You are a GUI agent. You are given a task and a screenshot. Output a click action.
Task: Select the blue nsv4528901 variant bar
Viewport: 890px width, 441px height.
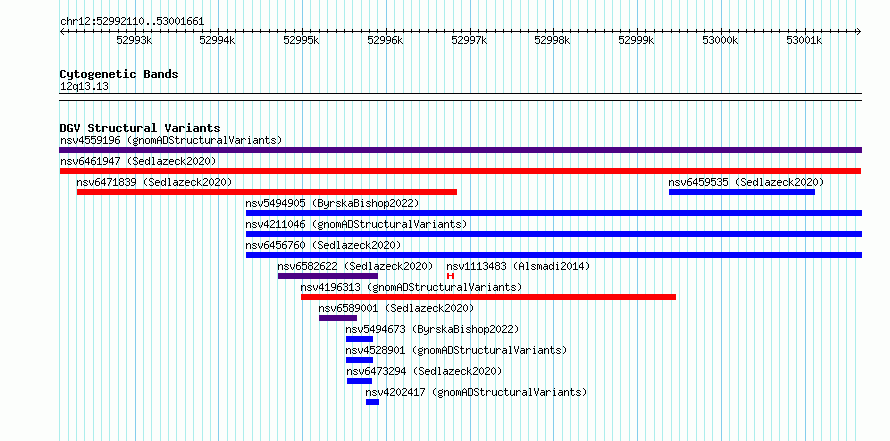pos(359,360)
